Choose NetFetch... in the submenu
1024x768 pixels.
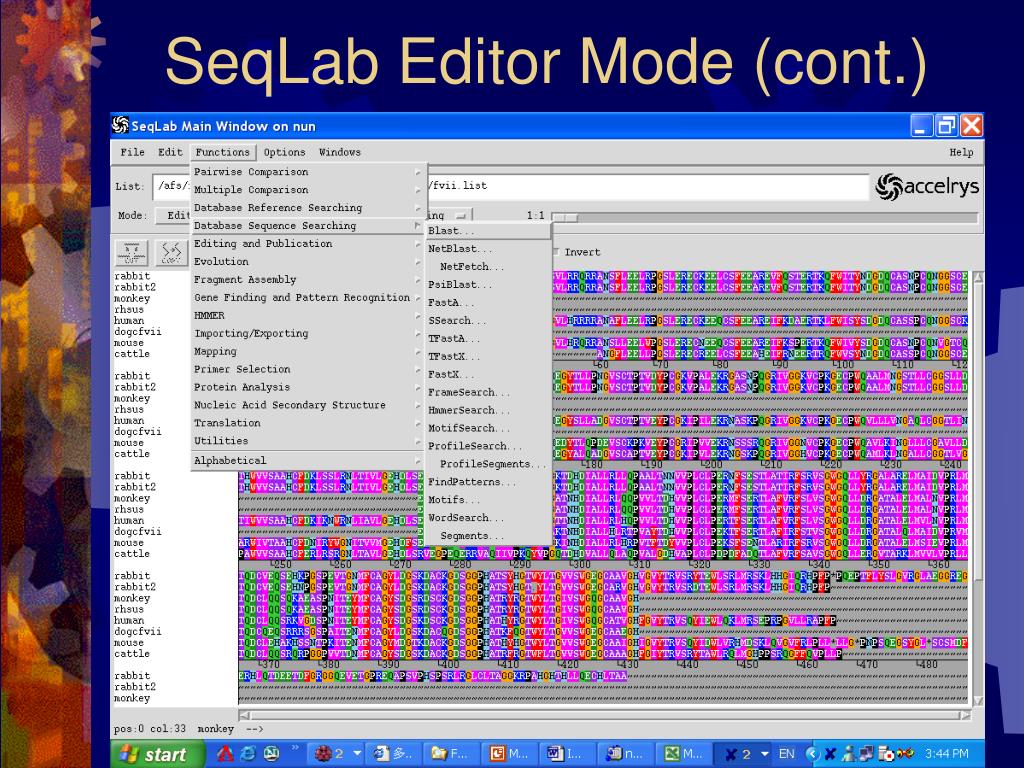click(488, 266)
